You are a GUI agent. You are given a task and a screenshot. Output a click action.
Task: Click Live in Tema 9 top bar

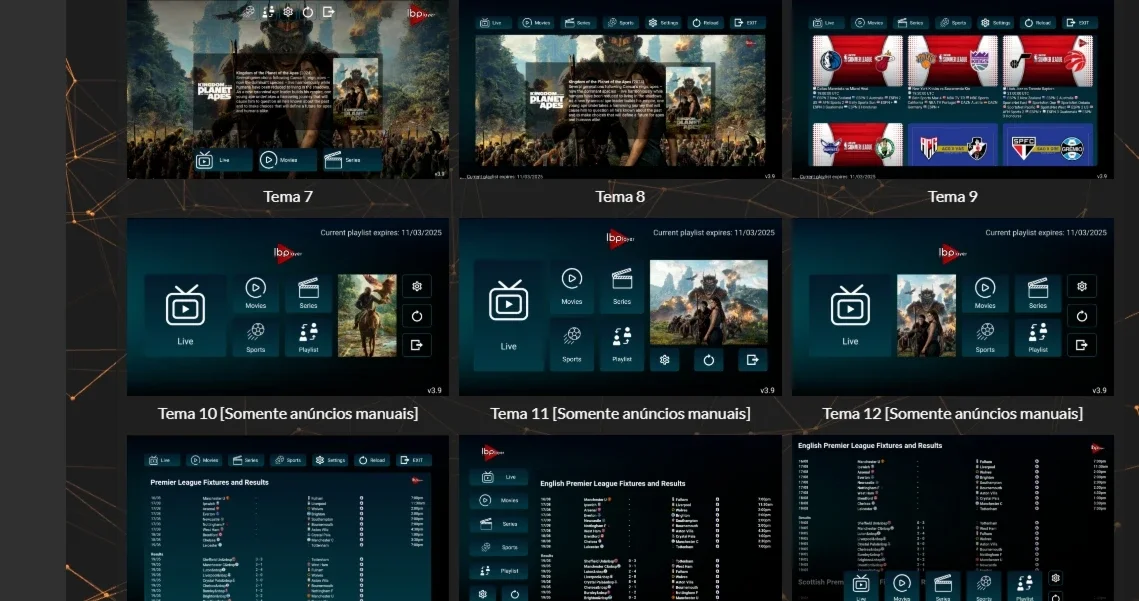(824, 23)
